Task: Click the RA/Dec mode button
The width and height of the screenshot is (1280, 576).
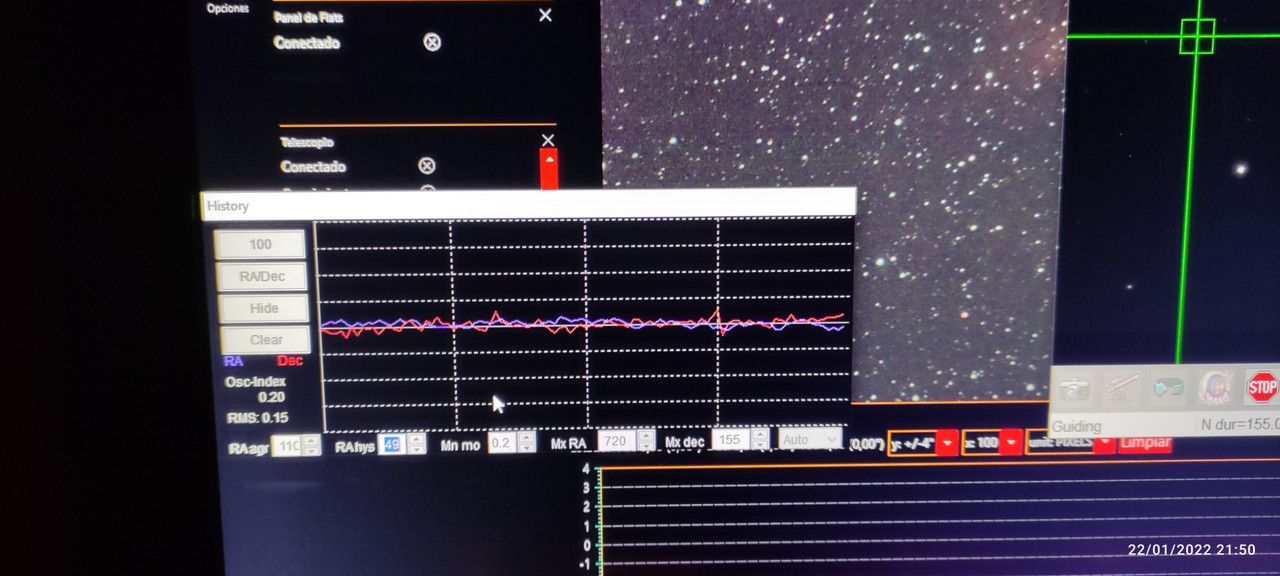Action: pos(262,276)
